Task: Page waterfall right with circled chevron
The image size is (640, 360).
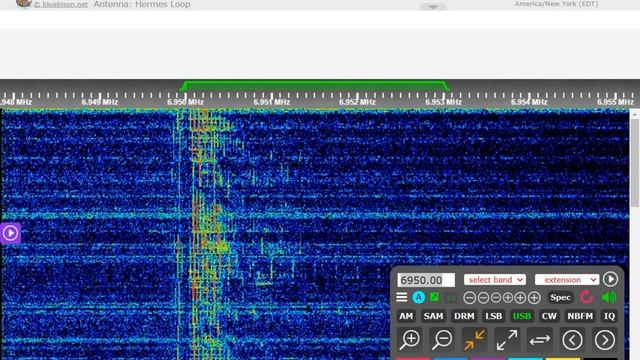Action: [x=605, y=340]
